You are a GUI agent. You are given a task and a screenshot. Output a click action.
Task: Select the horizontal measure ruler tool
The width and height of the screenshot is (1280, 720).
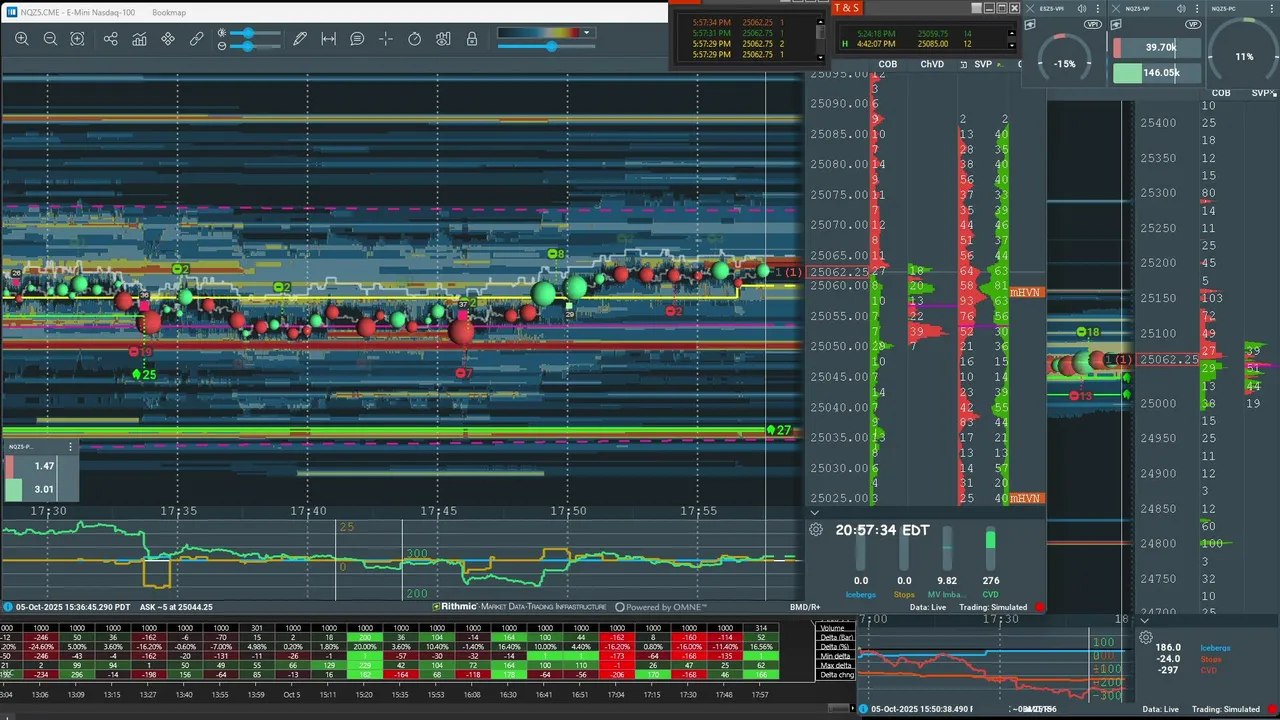pyautogui.click(x=328, y=39)
